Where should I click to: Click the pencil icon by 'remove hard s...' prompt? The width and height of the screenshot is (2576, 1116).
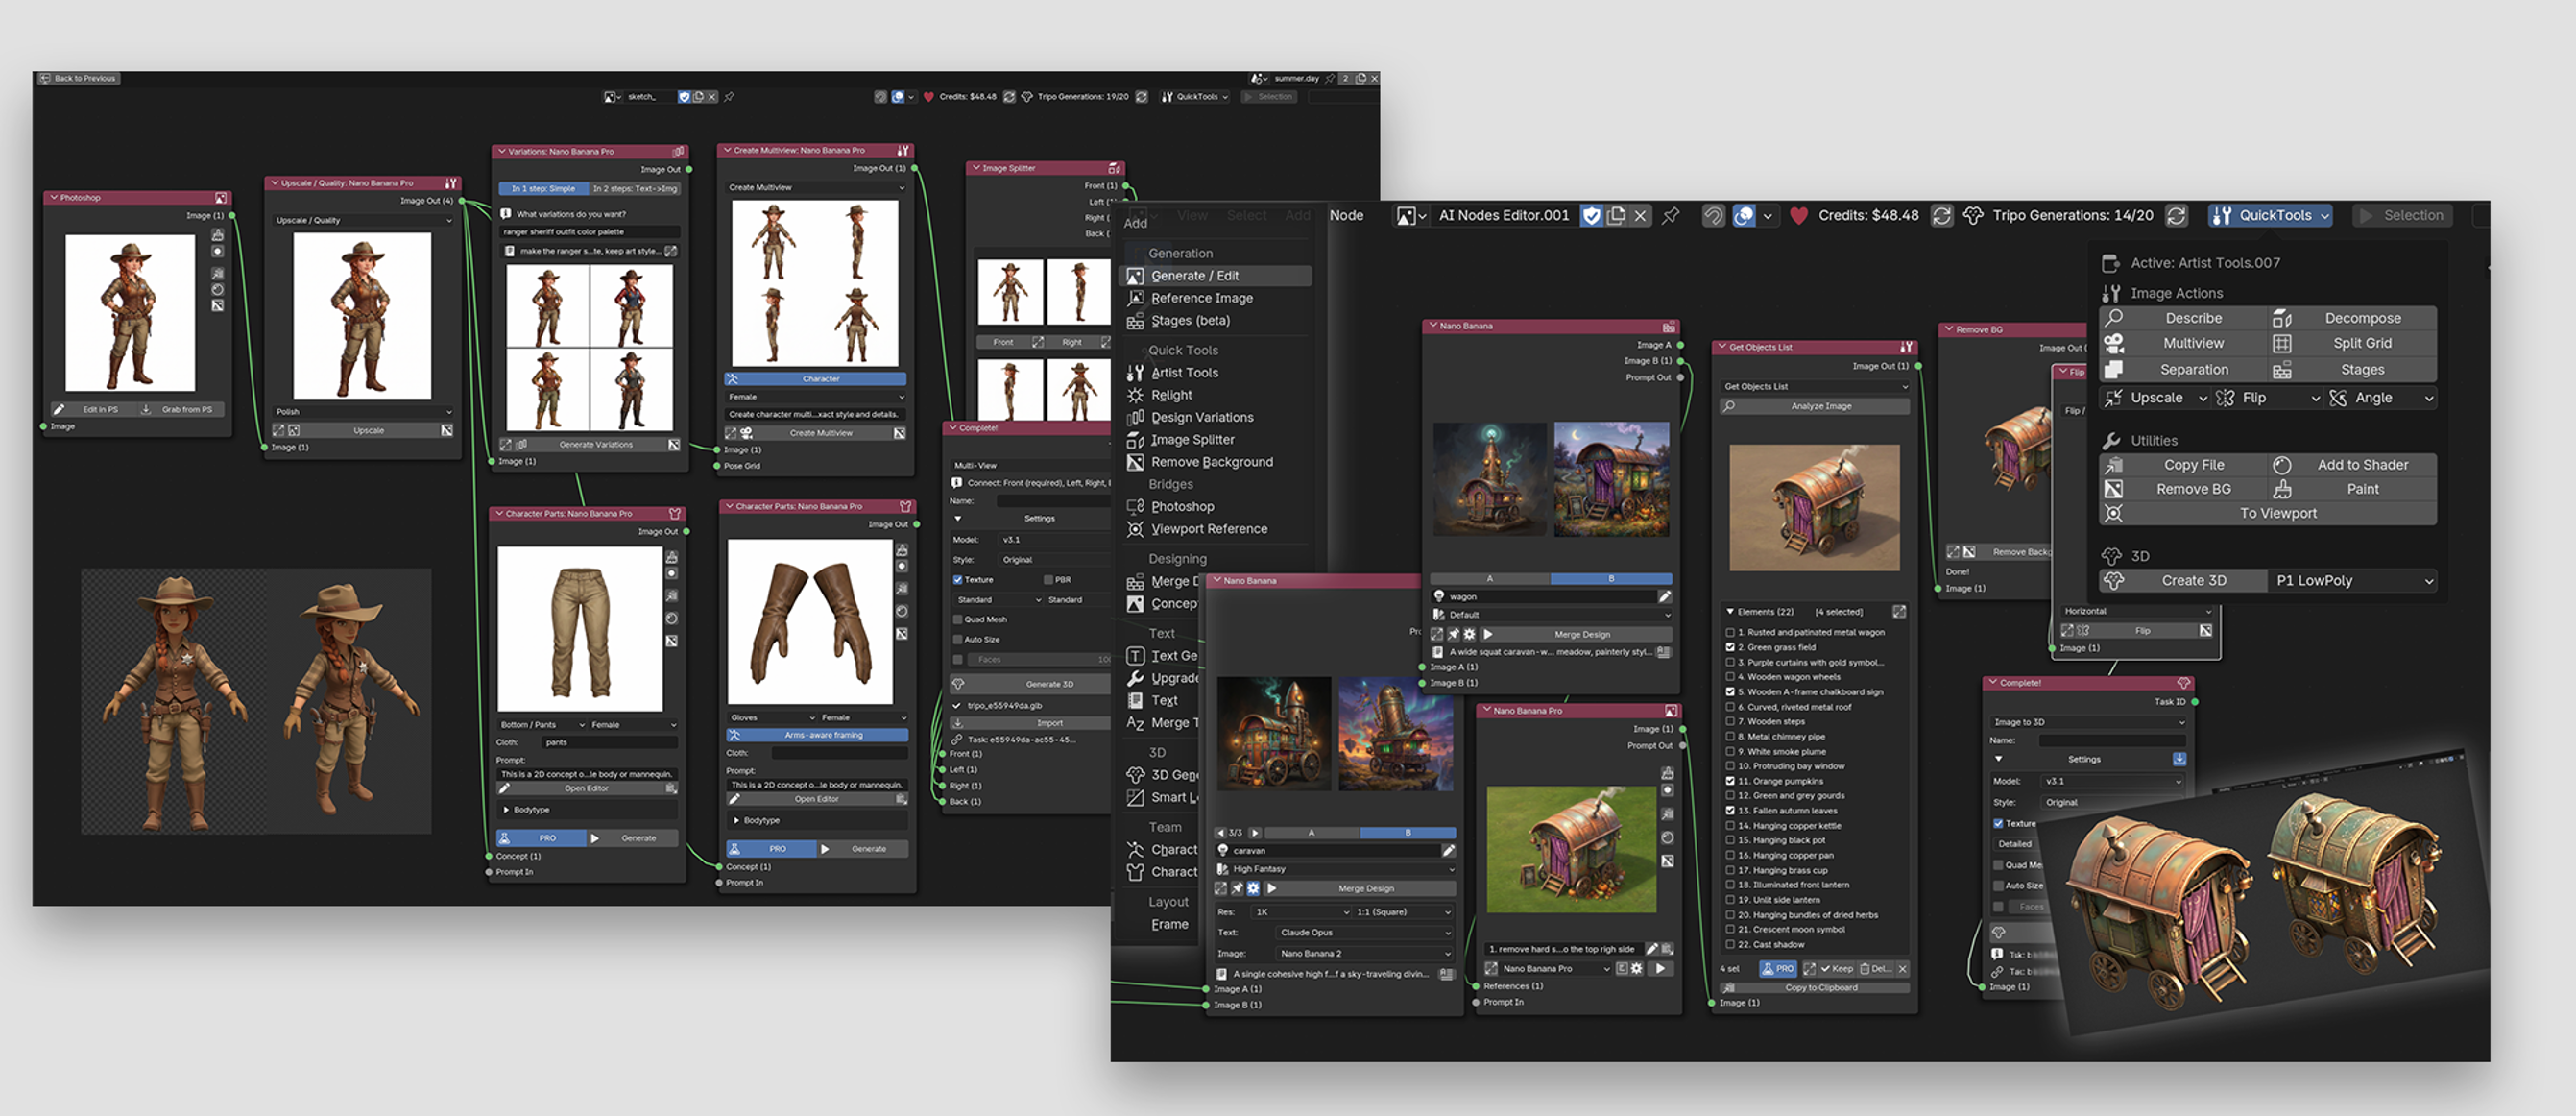pos(1652,949)
